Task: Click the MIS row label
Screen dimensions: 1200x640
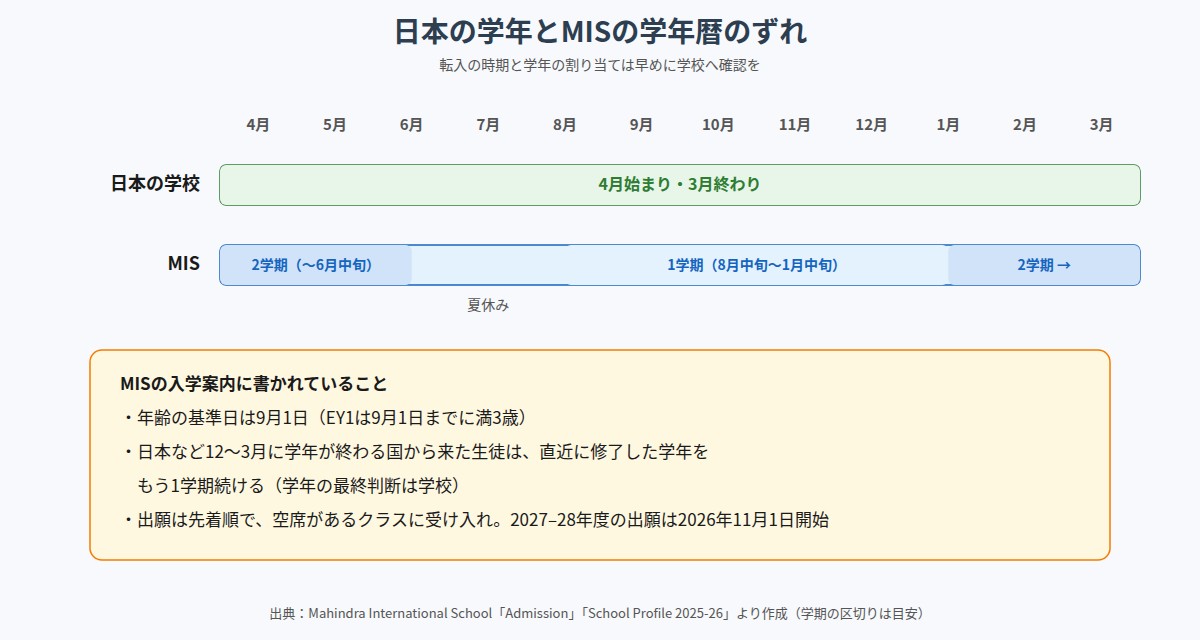Action: click(184, 264)
